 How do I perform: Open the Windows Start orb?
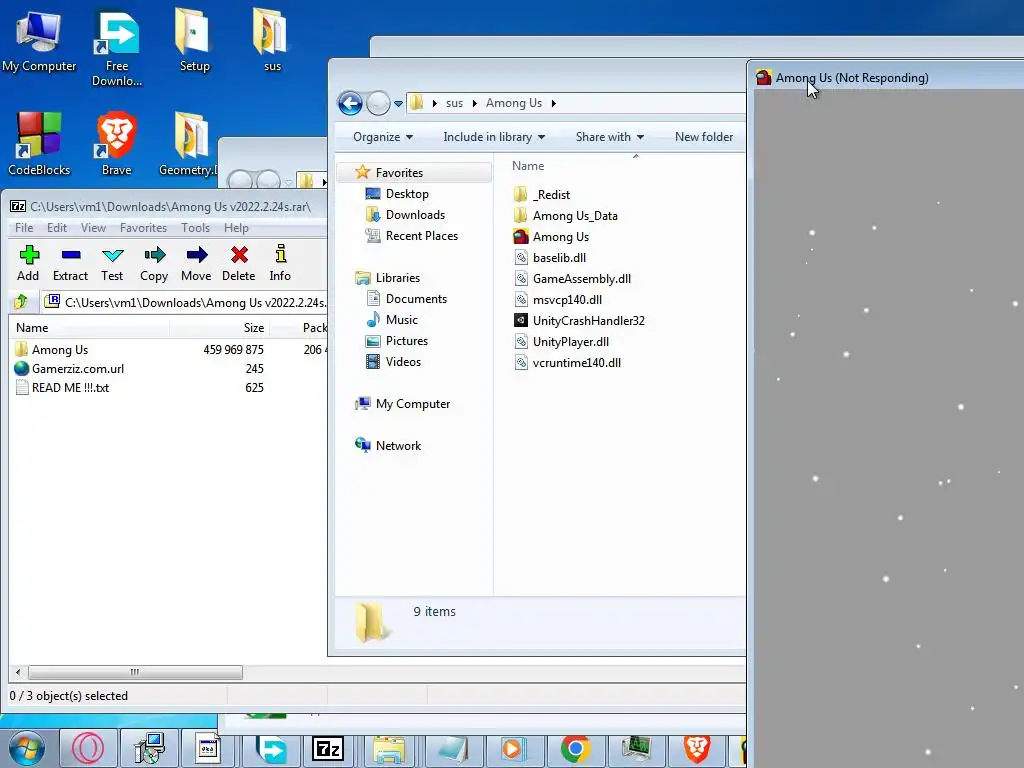click(27, 748)
